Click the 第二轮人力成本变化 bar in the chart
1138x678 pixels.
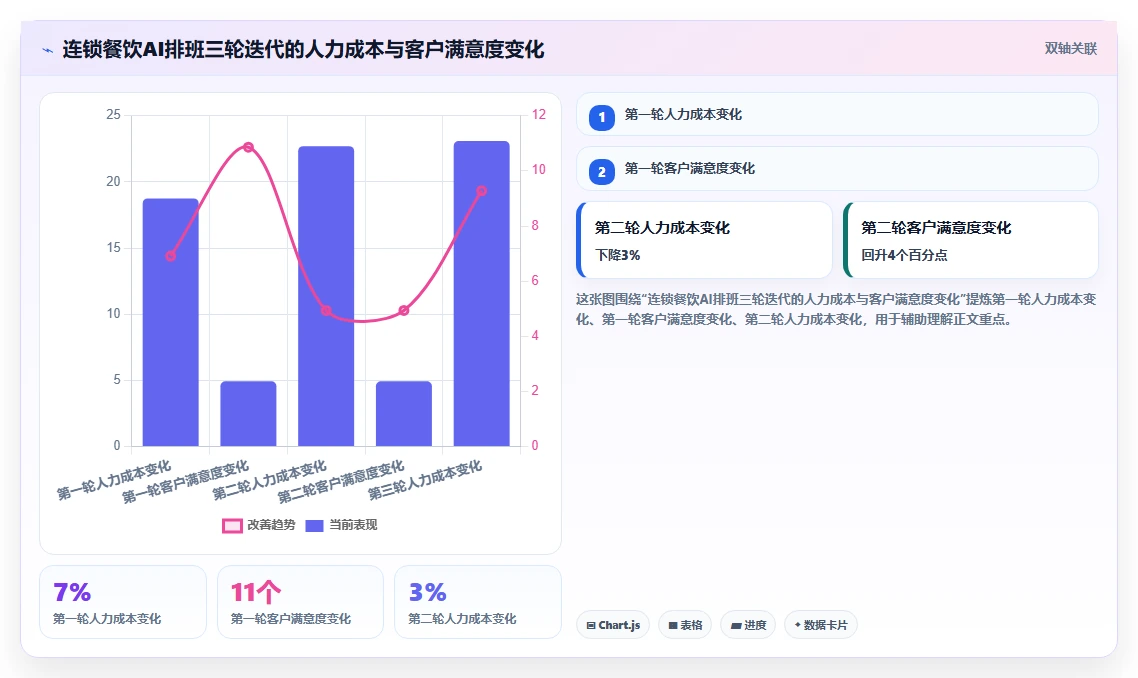click(x=326, y=296)
